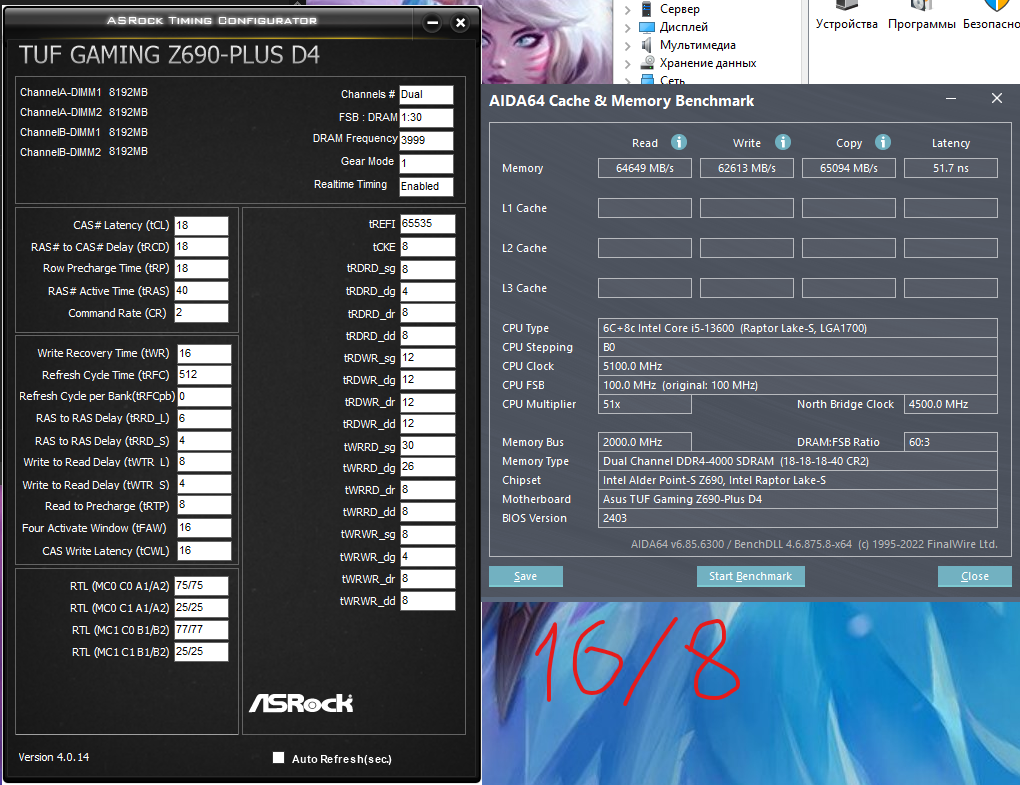Click the Channels # field showing Dual
The image size is (1020, 785).
click(426, 95)
